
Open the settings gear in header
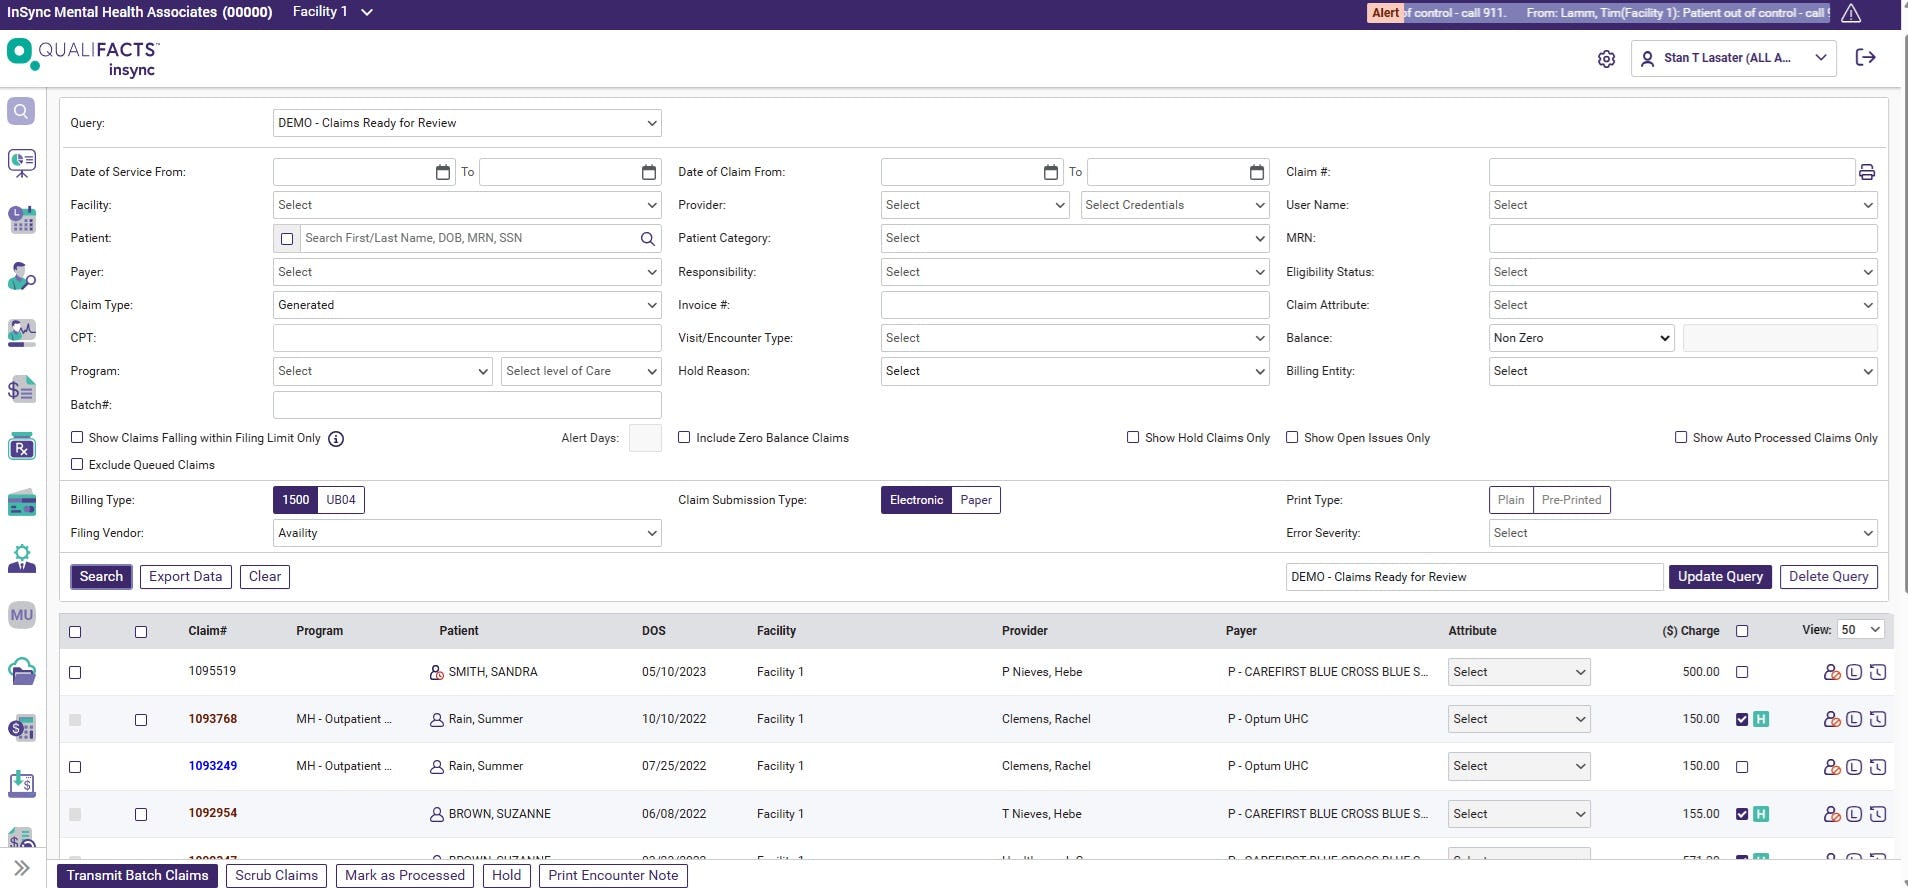[1606, 59]
